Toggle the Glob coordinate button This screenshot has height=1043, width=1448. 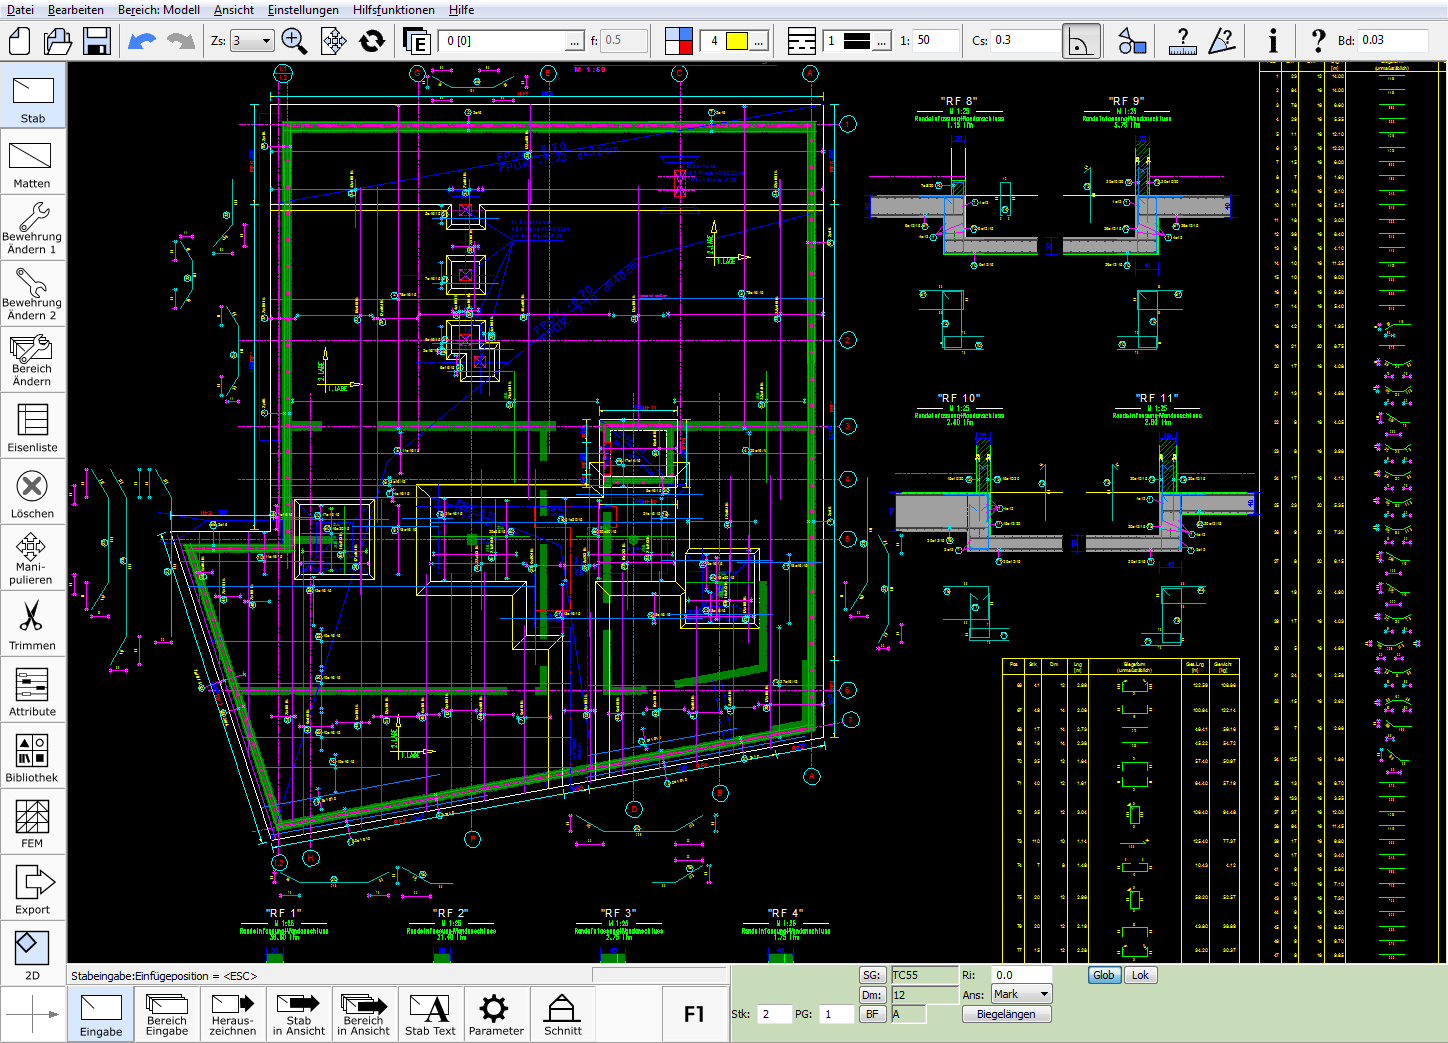click(x=1104, y=975)
